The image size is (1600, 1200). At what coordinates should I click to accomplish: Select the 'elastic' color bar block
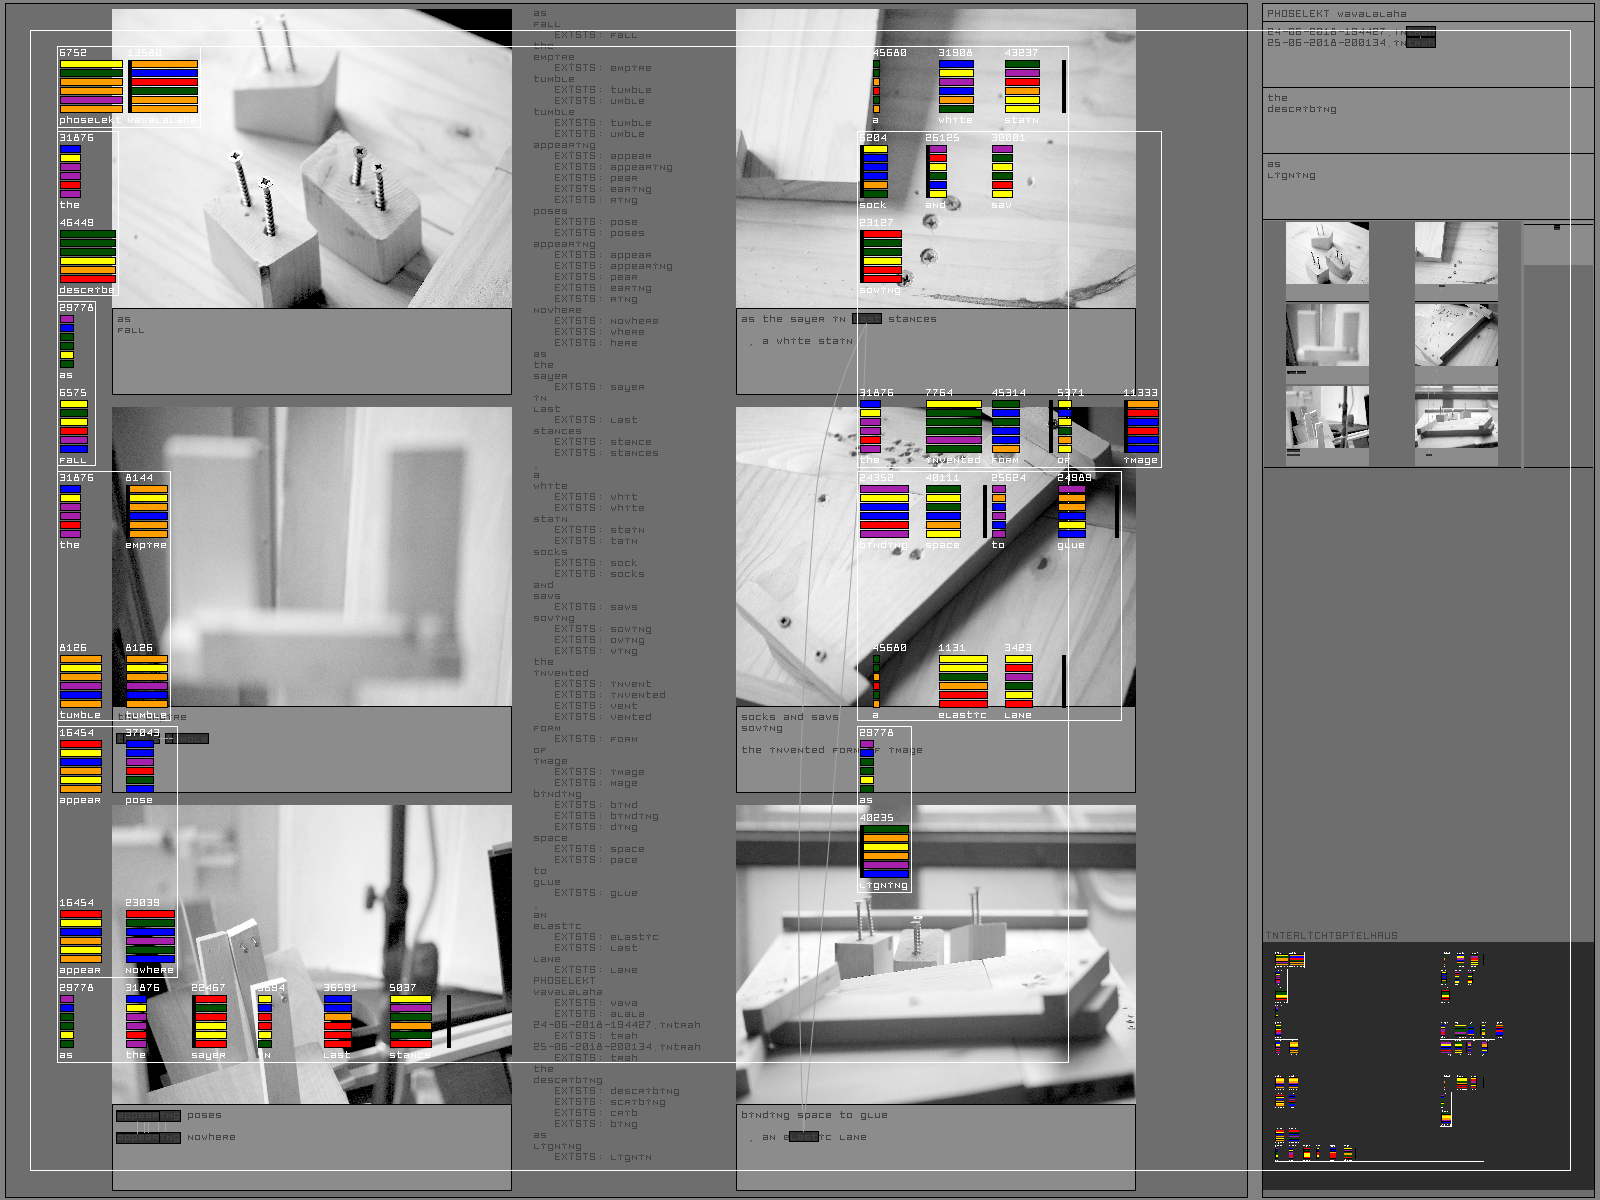click(963, 681)
